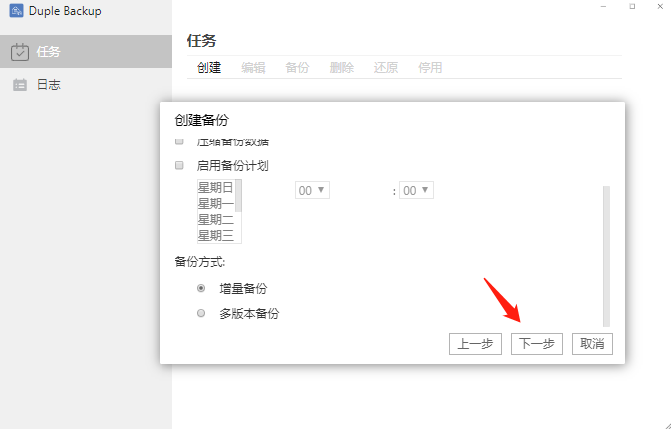
Task: Click the weekday list's scrollbar
Action: tap(239, 195)
